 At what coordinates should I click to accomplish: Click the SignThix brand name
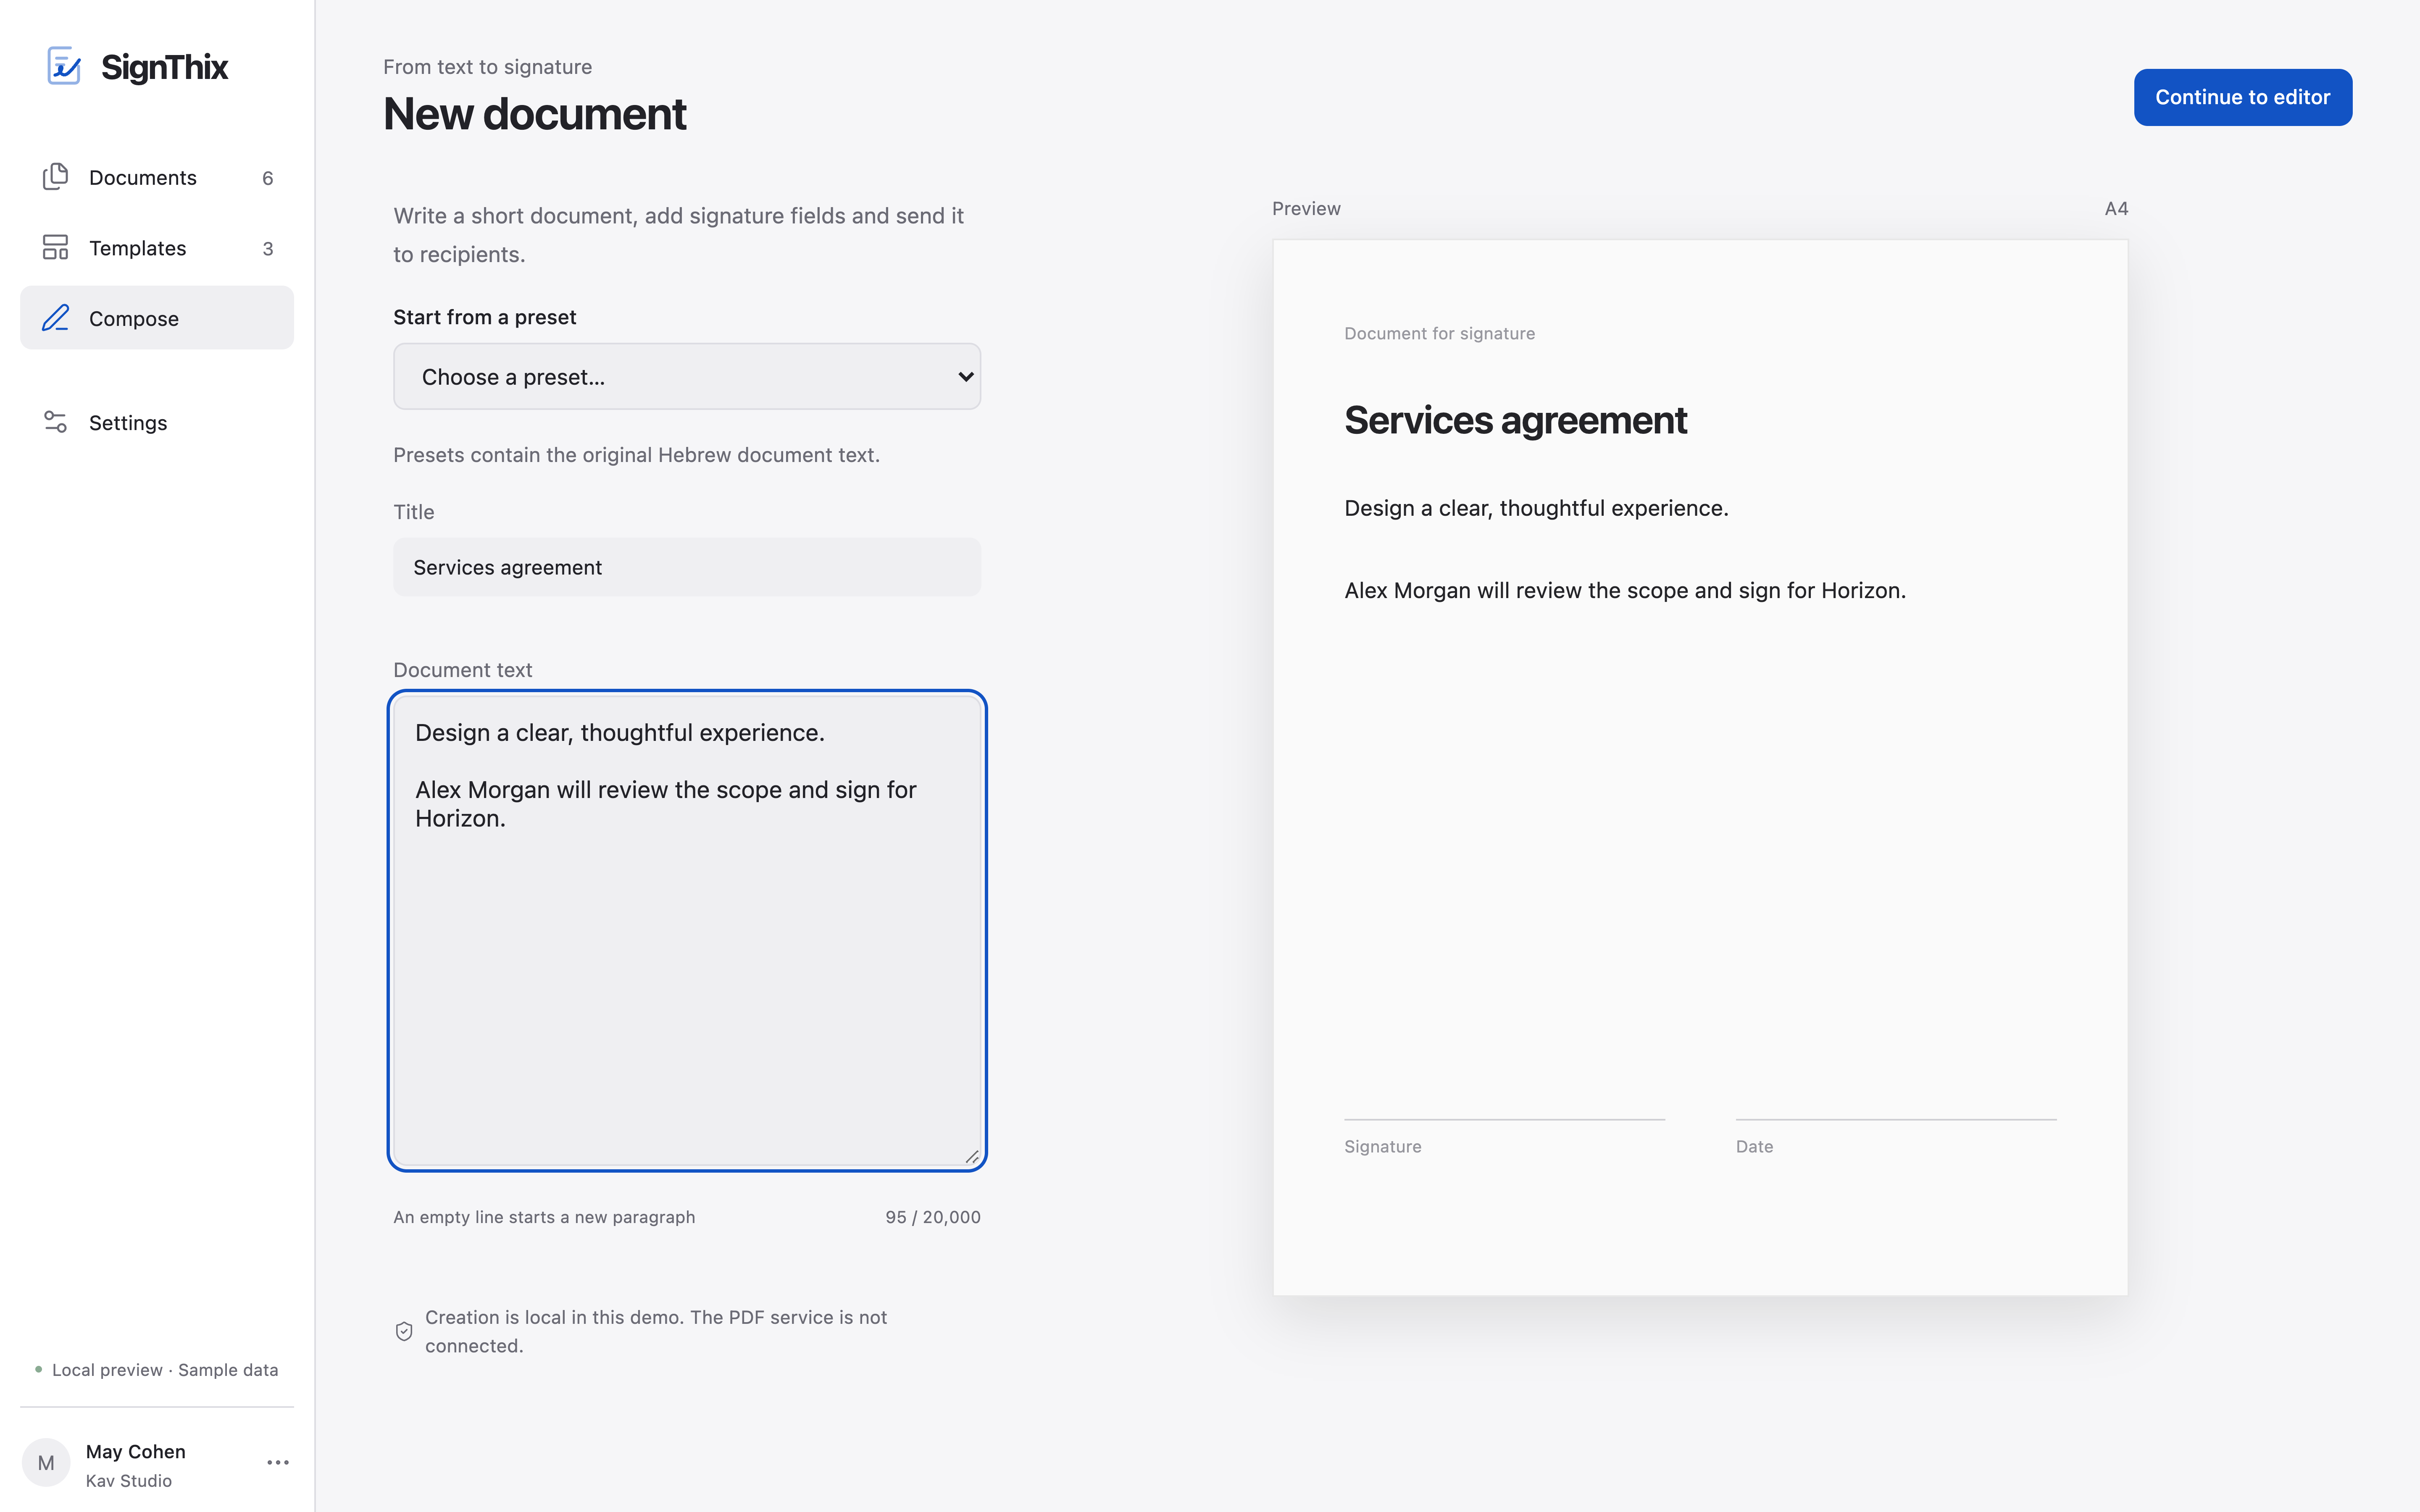pos(165,67)
